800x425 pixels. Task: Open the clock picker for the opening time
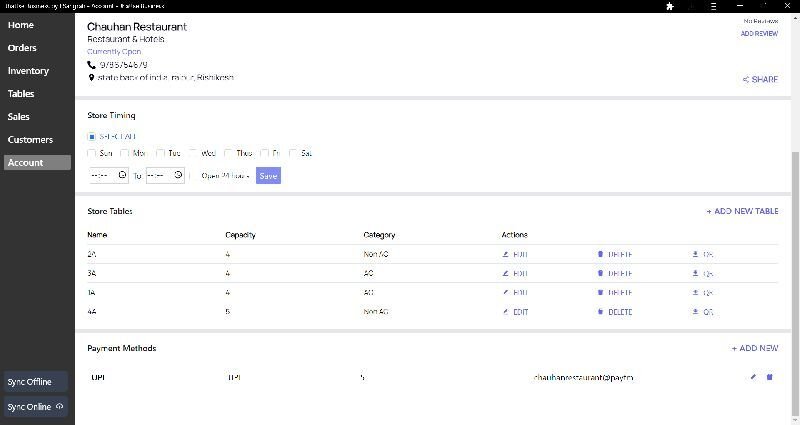click(123, 175)
